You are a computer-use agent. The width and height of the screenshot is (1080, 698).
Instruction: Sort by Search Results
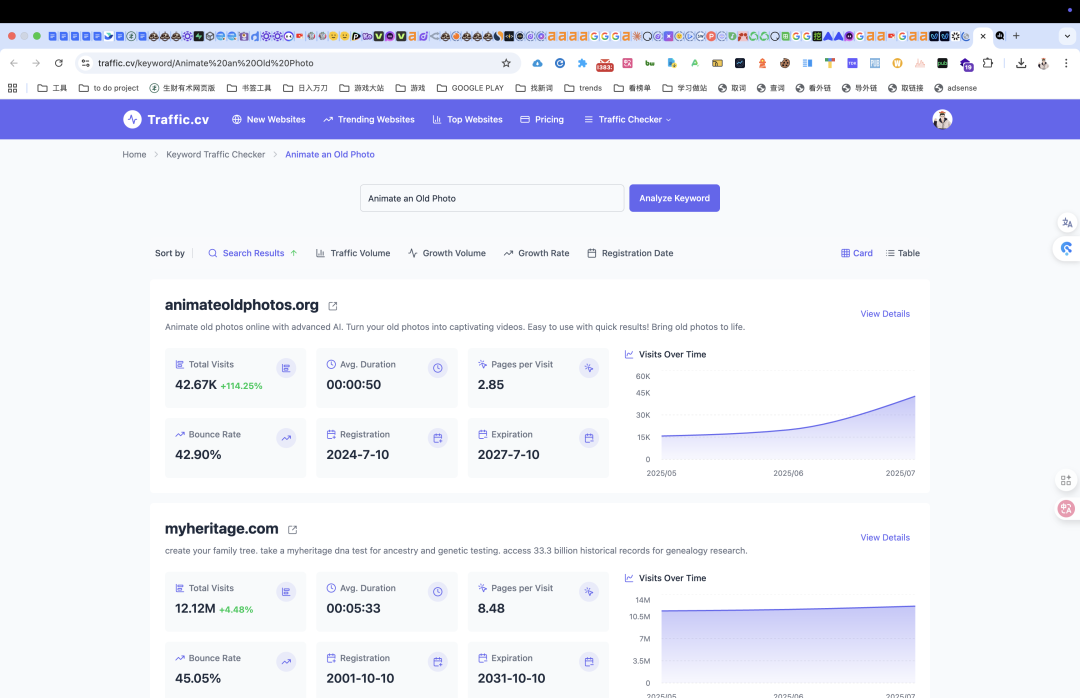tap(253, 253)
